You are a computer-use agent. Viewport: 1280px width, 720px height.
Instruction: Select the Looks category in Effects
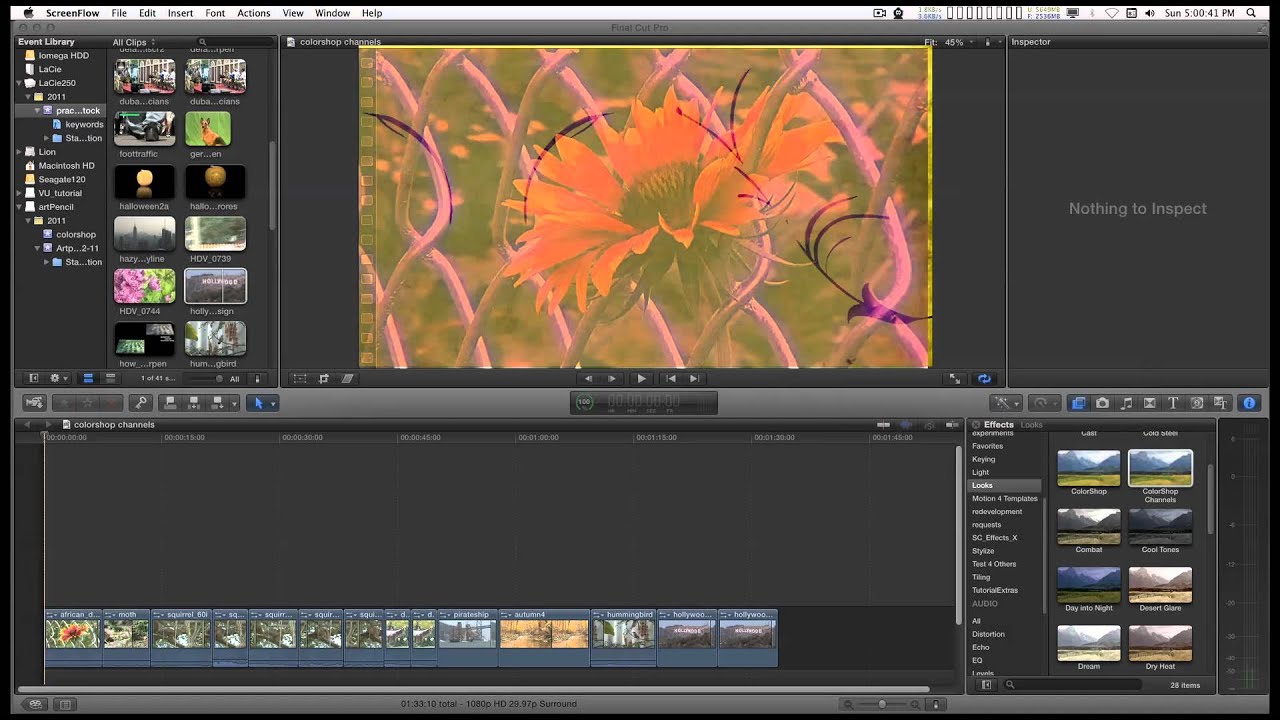[x=1005, y=485]
